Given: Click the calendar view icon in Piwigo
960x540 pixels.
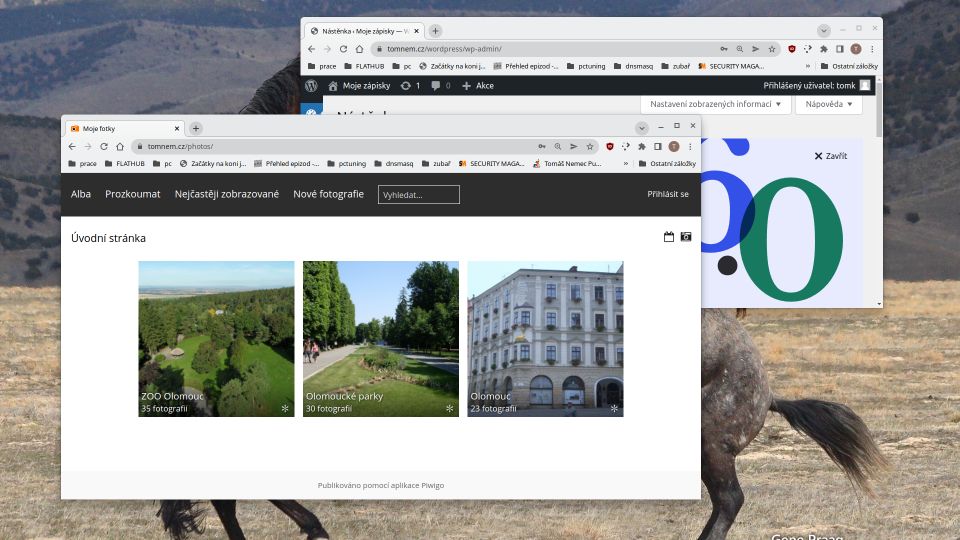Looking at the screenshot, I should [669, 237].
